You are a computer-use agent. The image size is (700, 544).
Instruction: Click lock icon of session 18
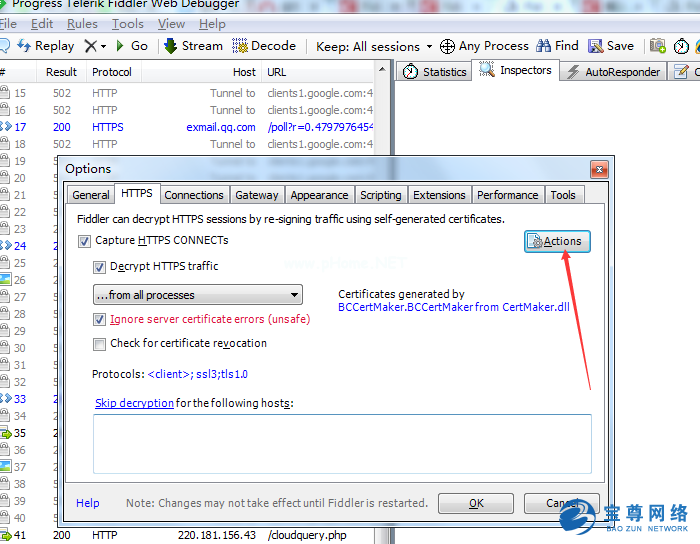[4, 143]
